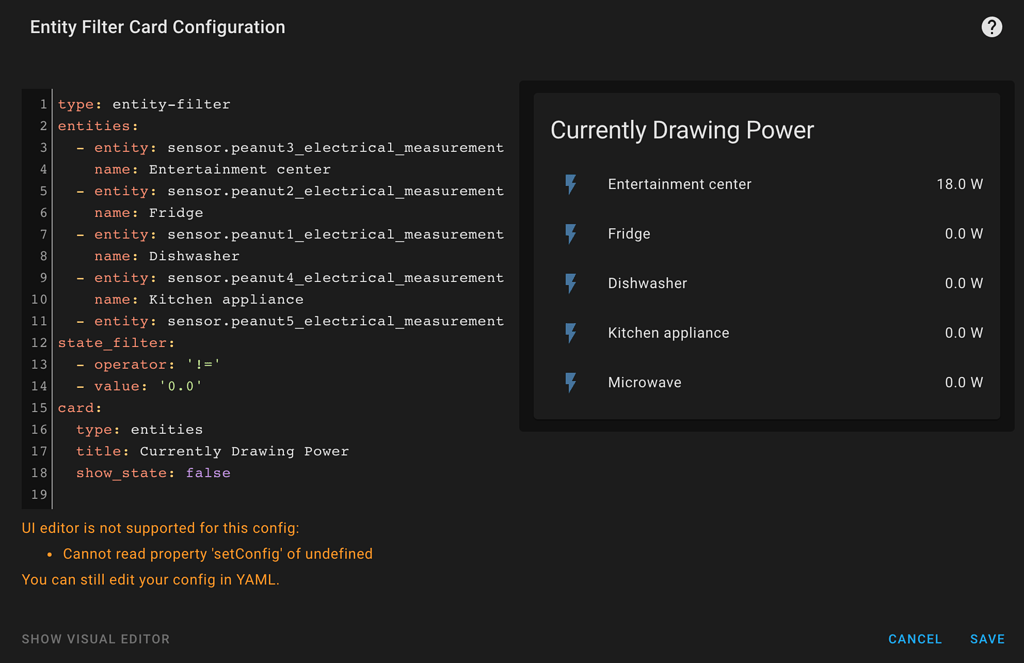Click the Kitchen appliance entity name
Viewport: 1024px width, 663px height.
click(668, 333)
